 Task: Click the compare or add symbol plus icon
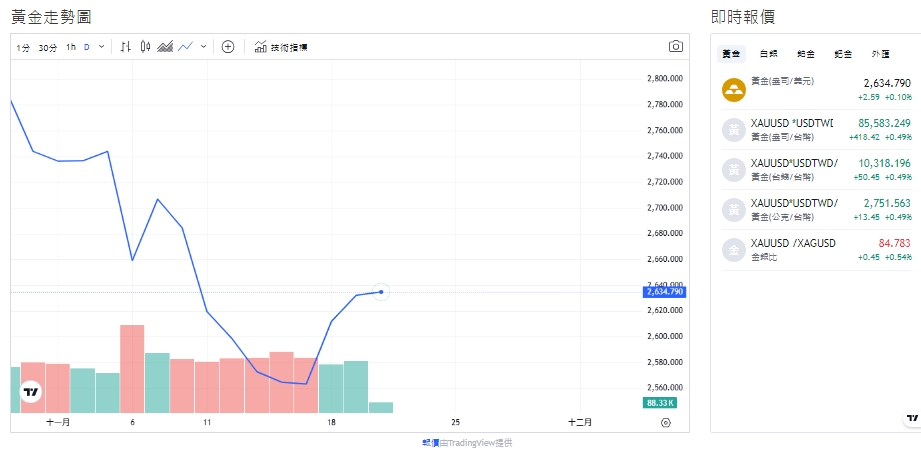(x=228, y=47)
